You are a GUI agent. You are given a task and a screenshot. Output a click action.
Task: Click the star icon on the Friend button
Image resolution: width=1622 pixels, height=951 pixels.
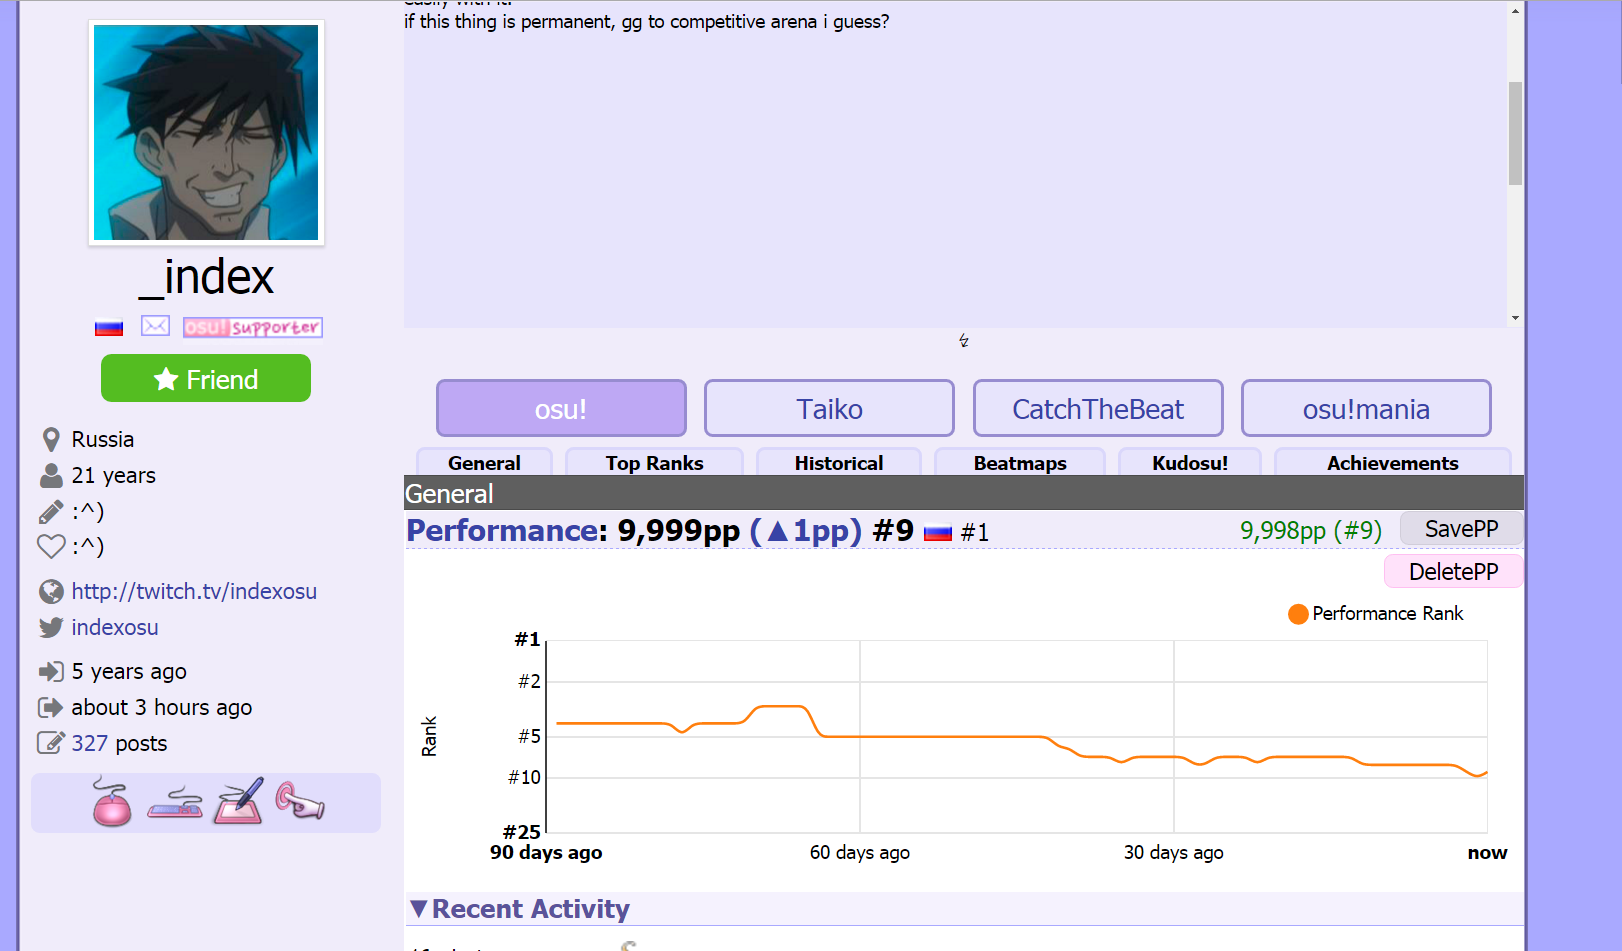[166, 379]
